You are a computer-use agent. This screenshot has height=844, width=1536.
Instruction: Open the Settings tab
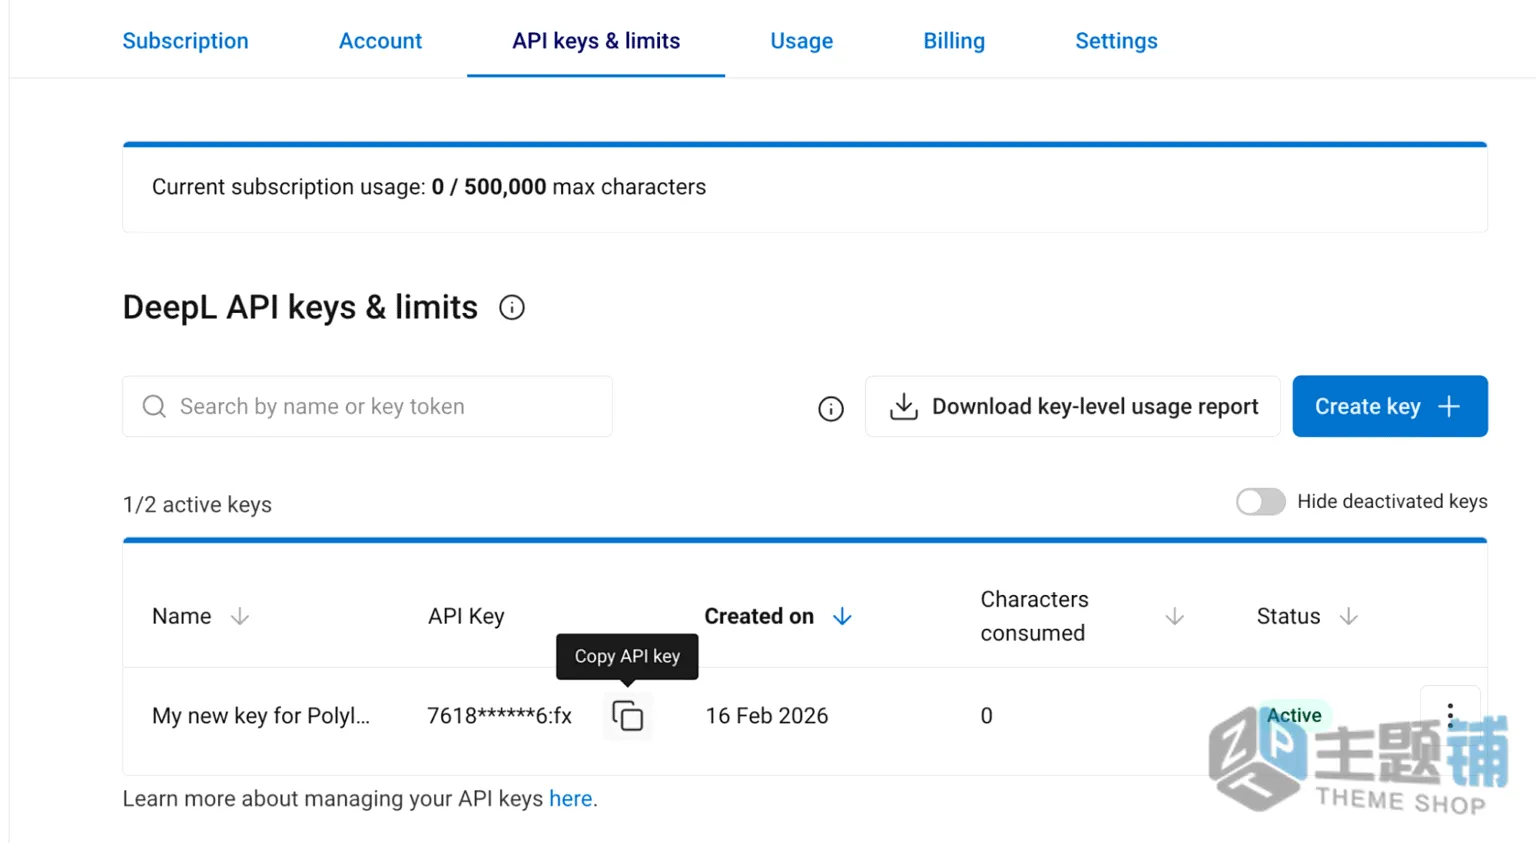pyautogui.click(x=1116, y=41)
